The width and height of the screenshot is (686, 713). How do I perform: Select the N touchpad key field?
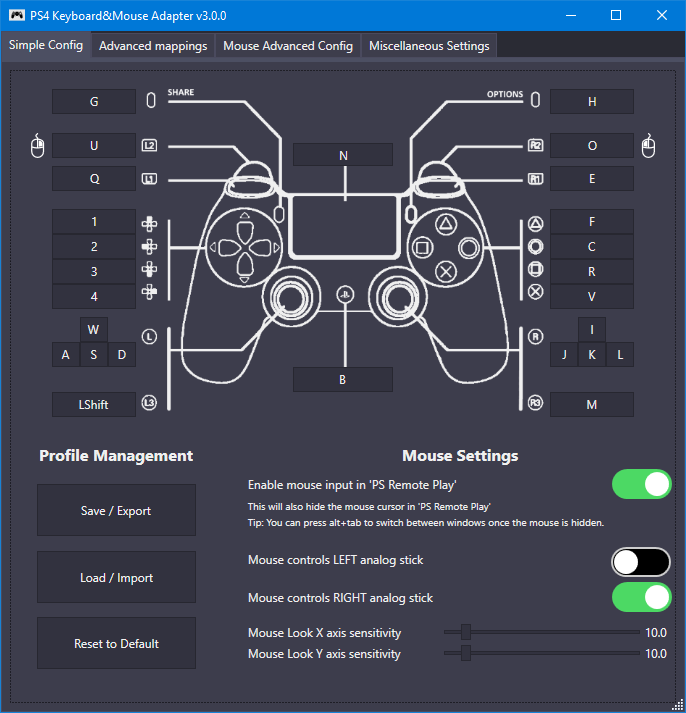343,155
